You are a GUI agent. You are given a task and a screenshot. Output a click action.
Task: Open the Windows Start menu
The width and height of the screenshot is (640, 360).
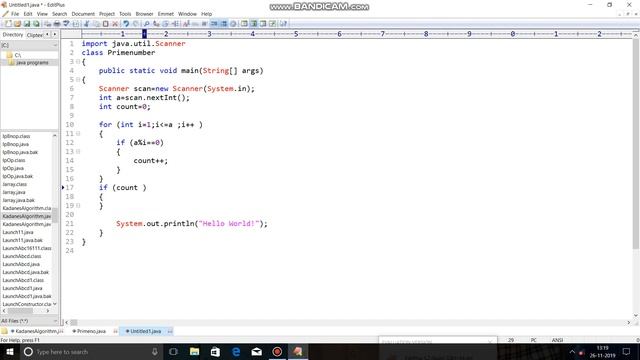pos(10,351)
